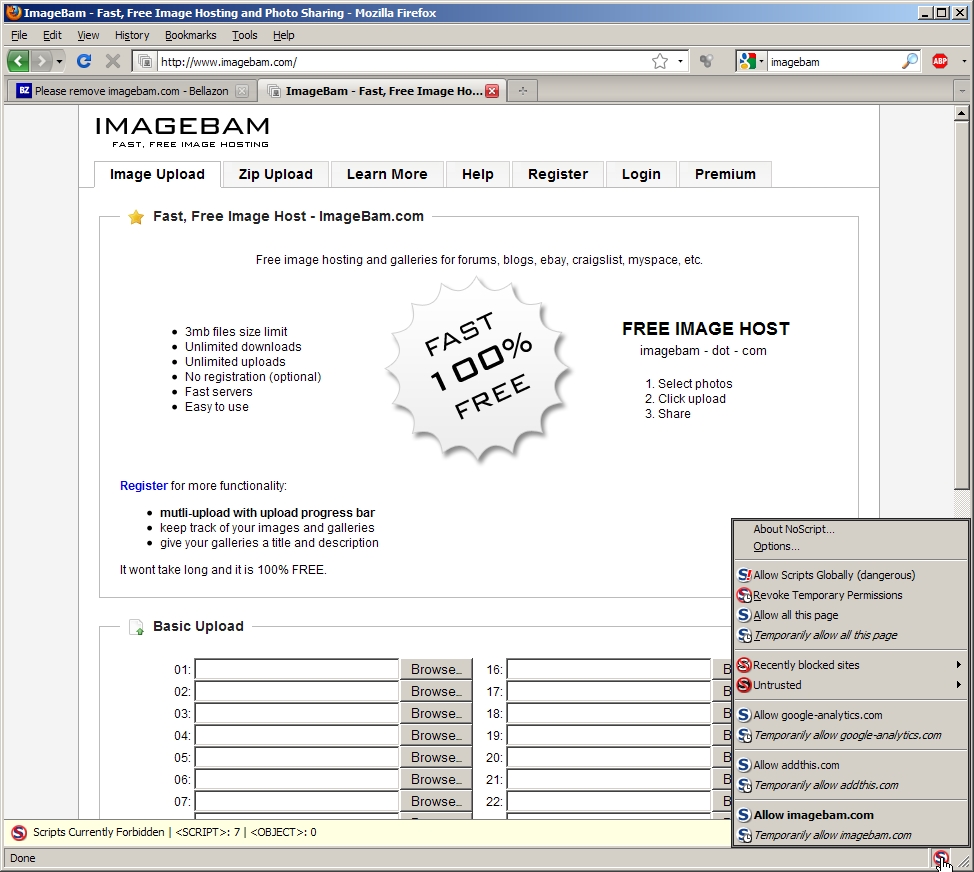
Task: Click the NoScript icon in the status bar
Action: point(940,858)
